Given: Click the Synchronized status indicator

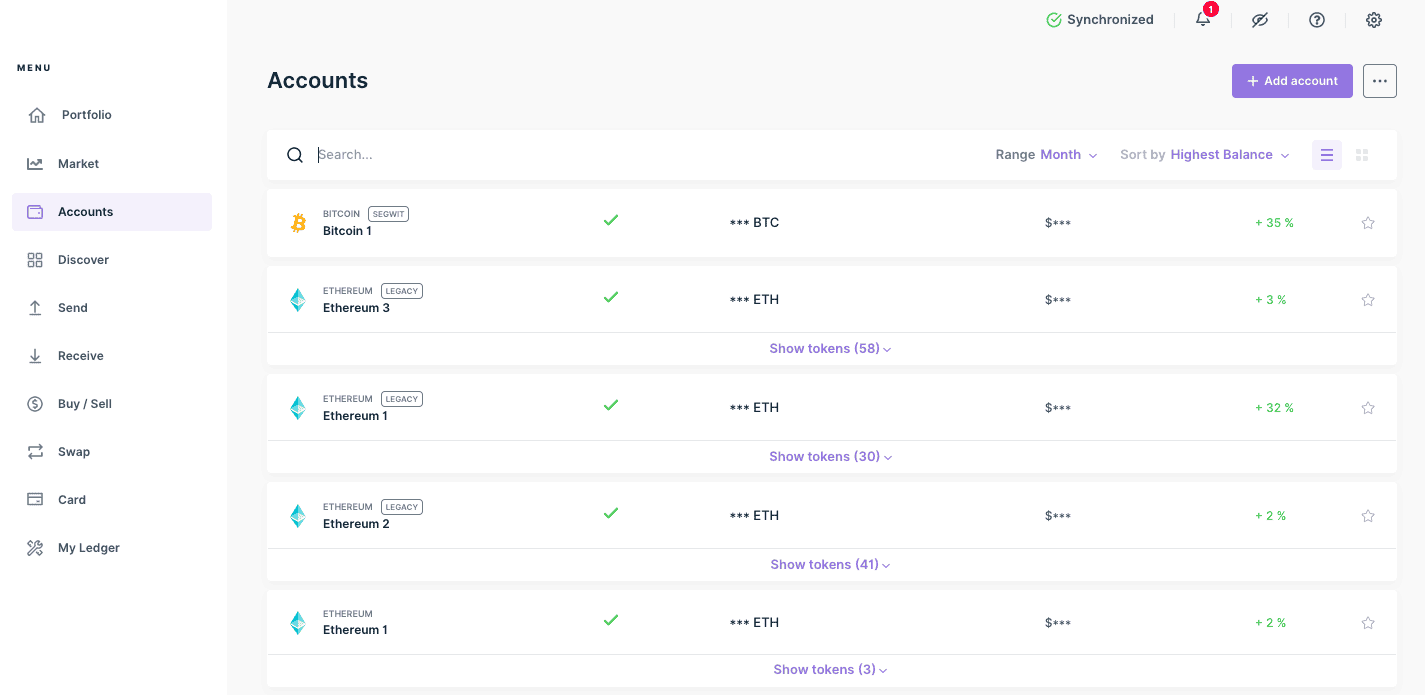Looking at the screenshot, I should (x=1099, y=20).
